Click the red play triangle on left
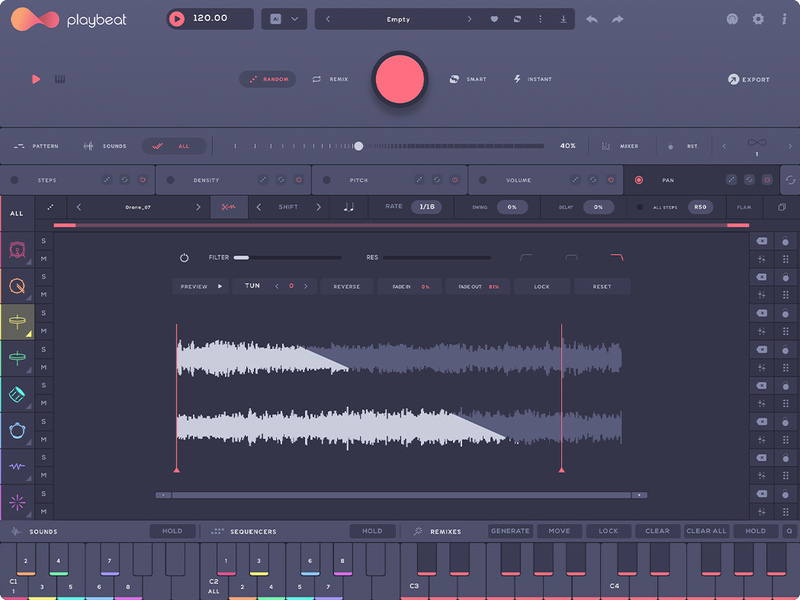Screen dimensions: 800x600 [x=36, y=79]
